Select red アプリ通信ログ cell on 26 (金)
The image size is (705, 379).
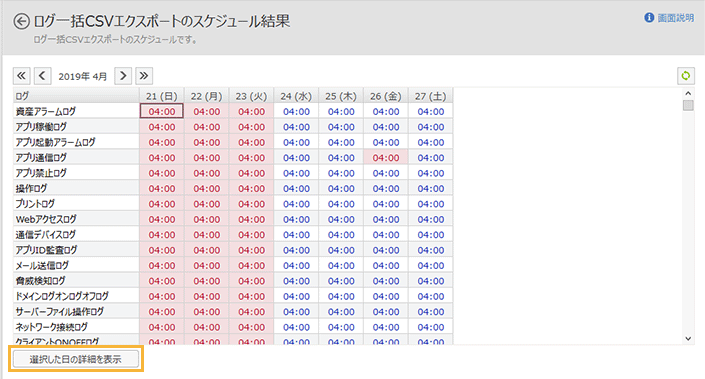[x=386, y=158]
